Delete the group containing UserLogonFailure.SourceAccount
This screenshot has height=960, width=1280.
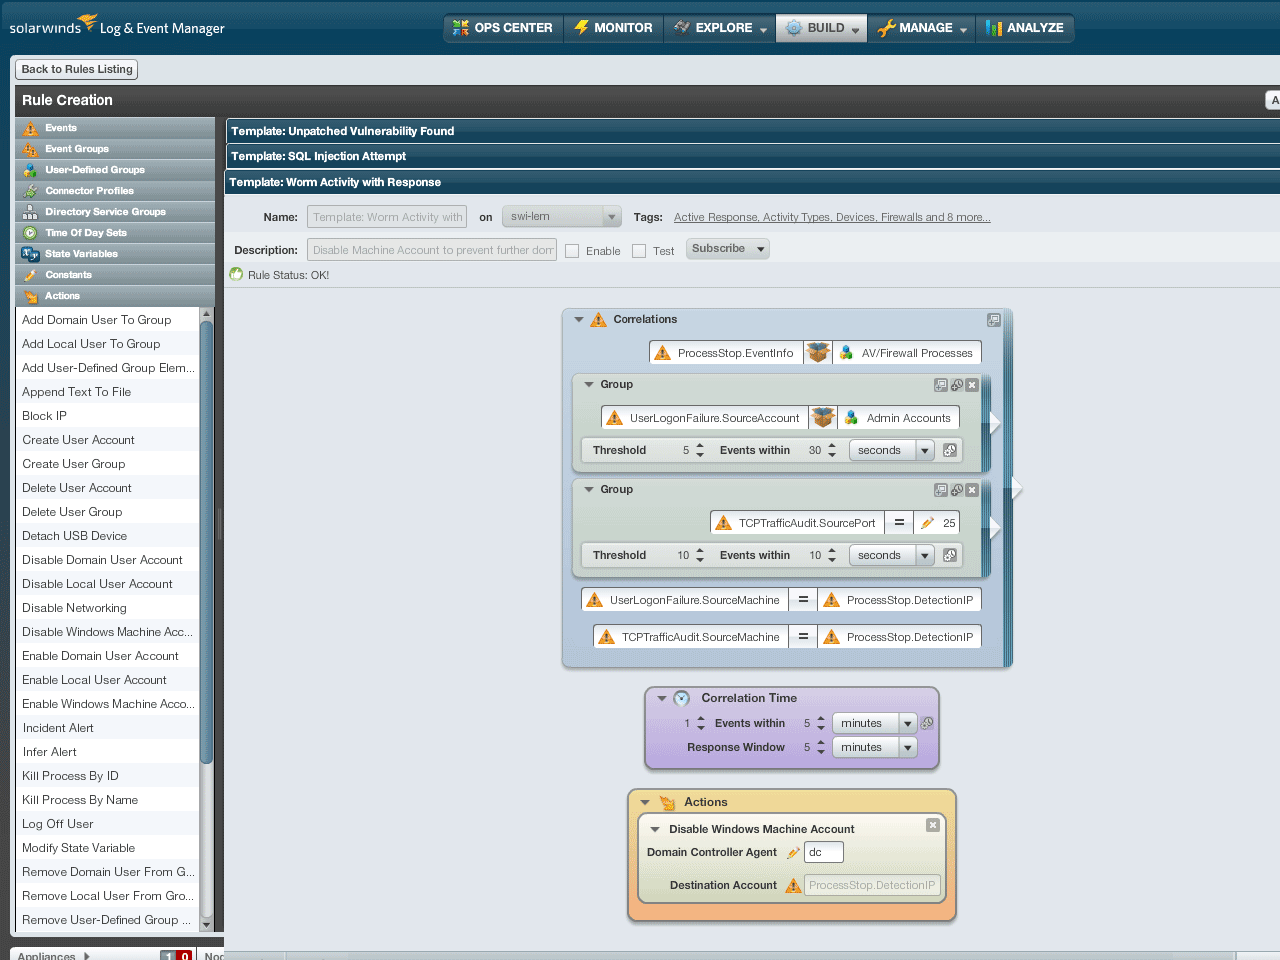(x=972, y=385)
